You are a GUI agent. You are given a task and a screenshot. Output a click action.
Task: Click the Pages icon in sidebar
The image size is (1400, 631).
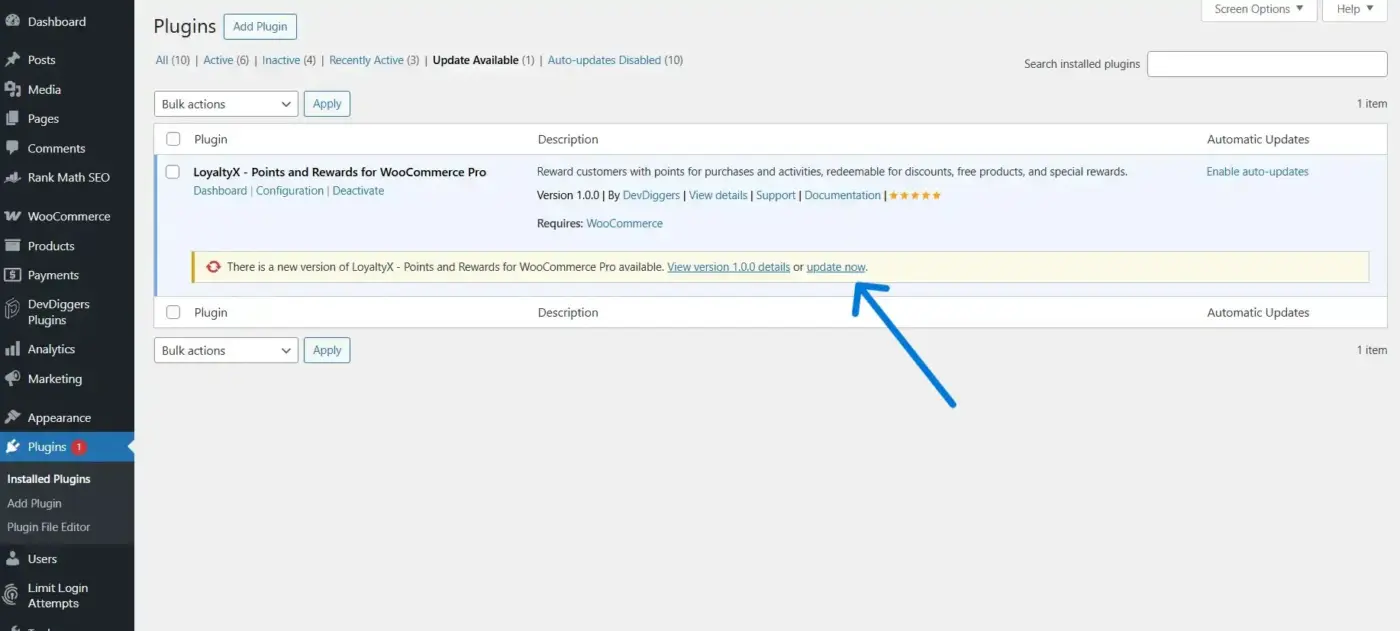point(12,118)
